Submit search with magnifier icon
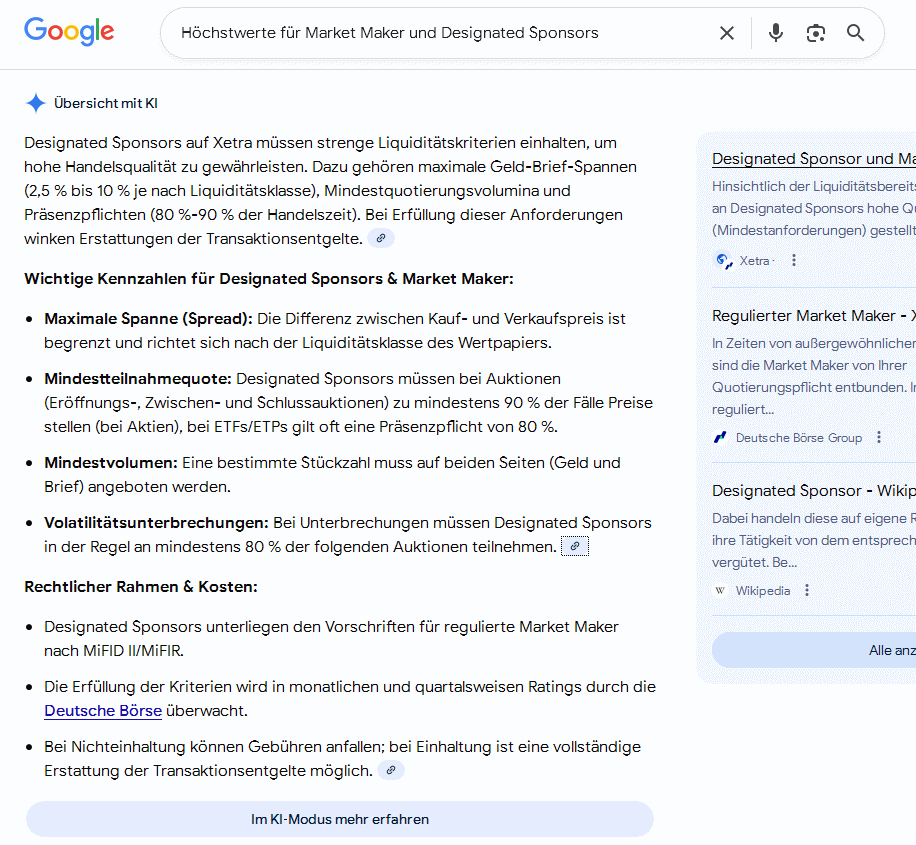 point(855,33)
